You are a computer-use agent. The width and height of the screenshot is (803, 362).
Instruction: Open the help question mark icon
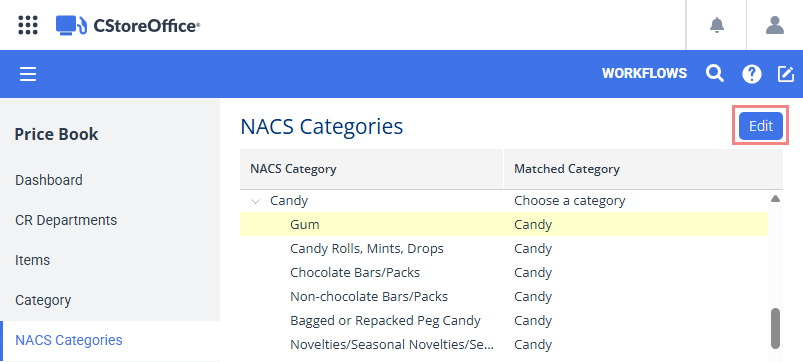(752, 74)
